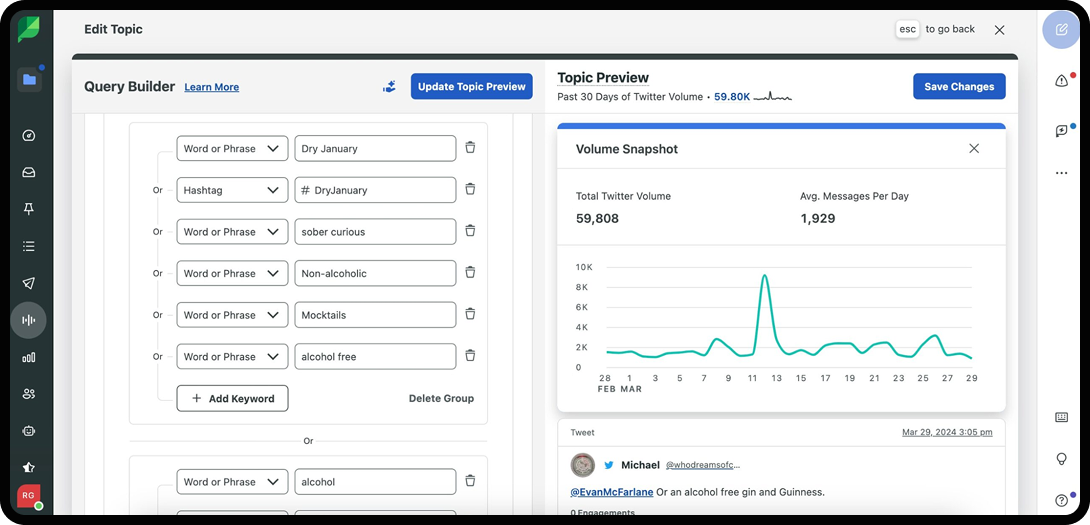Click the @EvanMcFarlane mention link
Screen dimensions: 1090x525
[x=612, y=492]
